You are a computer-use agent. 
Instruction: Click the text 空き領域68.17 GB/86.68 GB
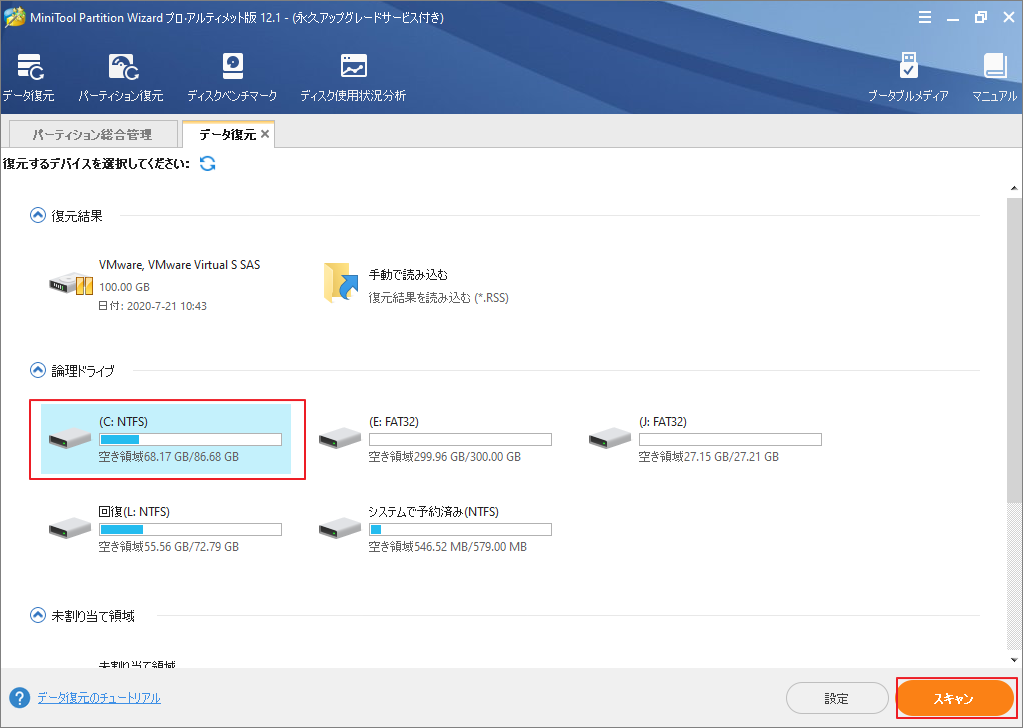click(x=169, y=457)
